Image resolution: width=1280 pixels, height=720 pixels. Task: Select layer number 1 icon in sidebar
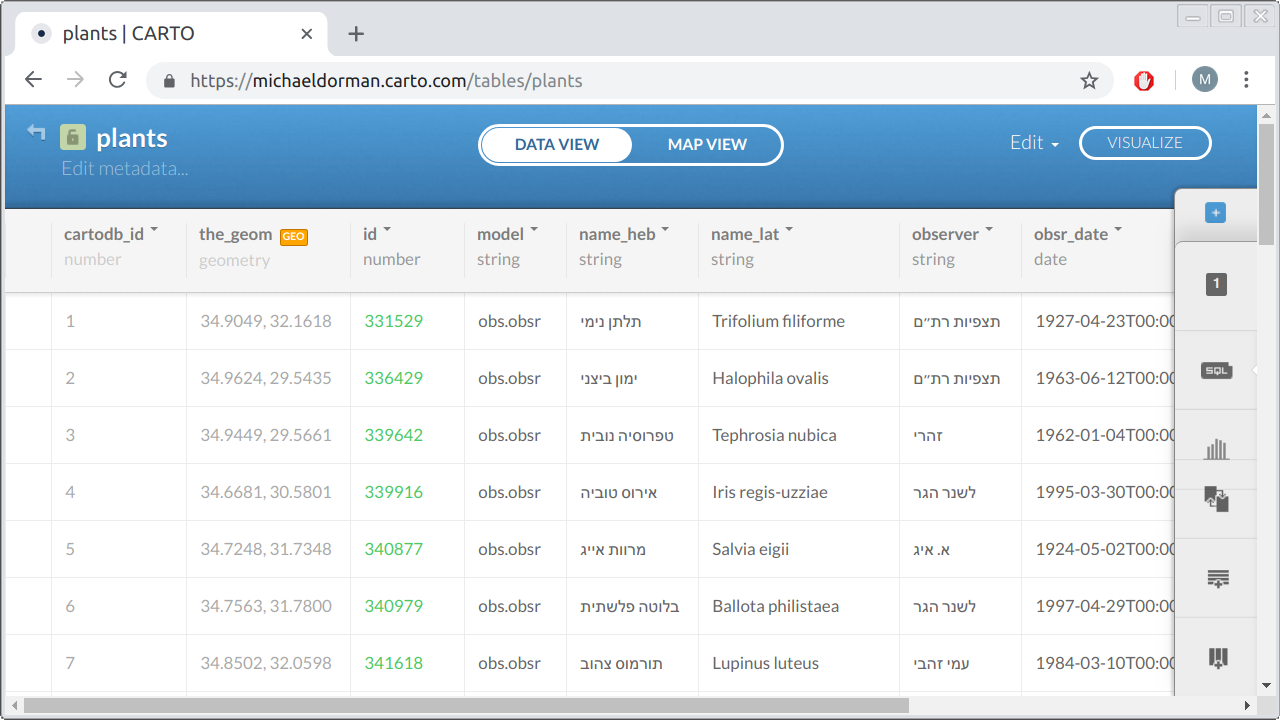tap(1216, 284)
